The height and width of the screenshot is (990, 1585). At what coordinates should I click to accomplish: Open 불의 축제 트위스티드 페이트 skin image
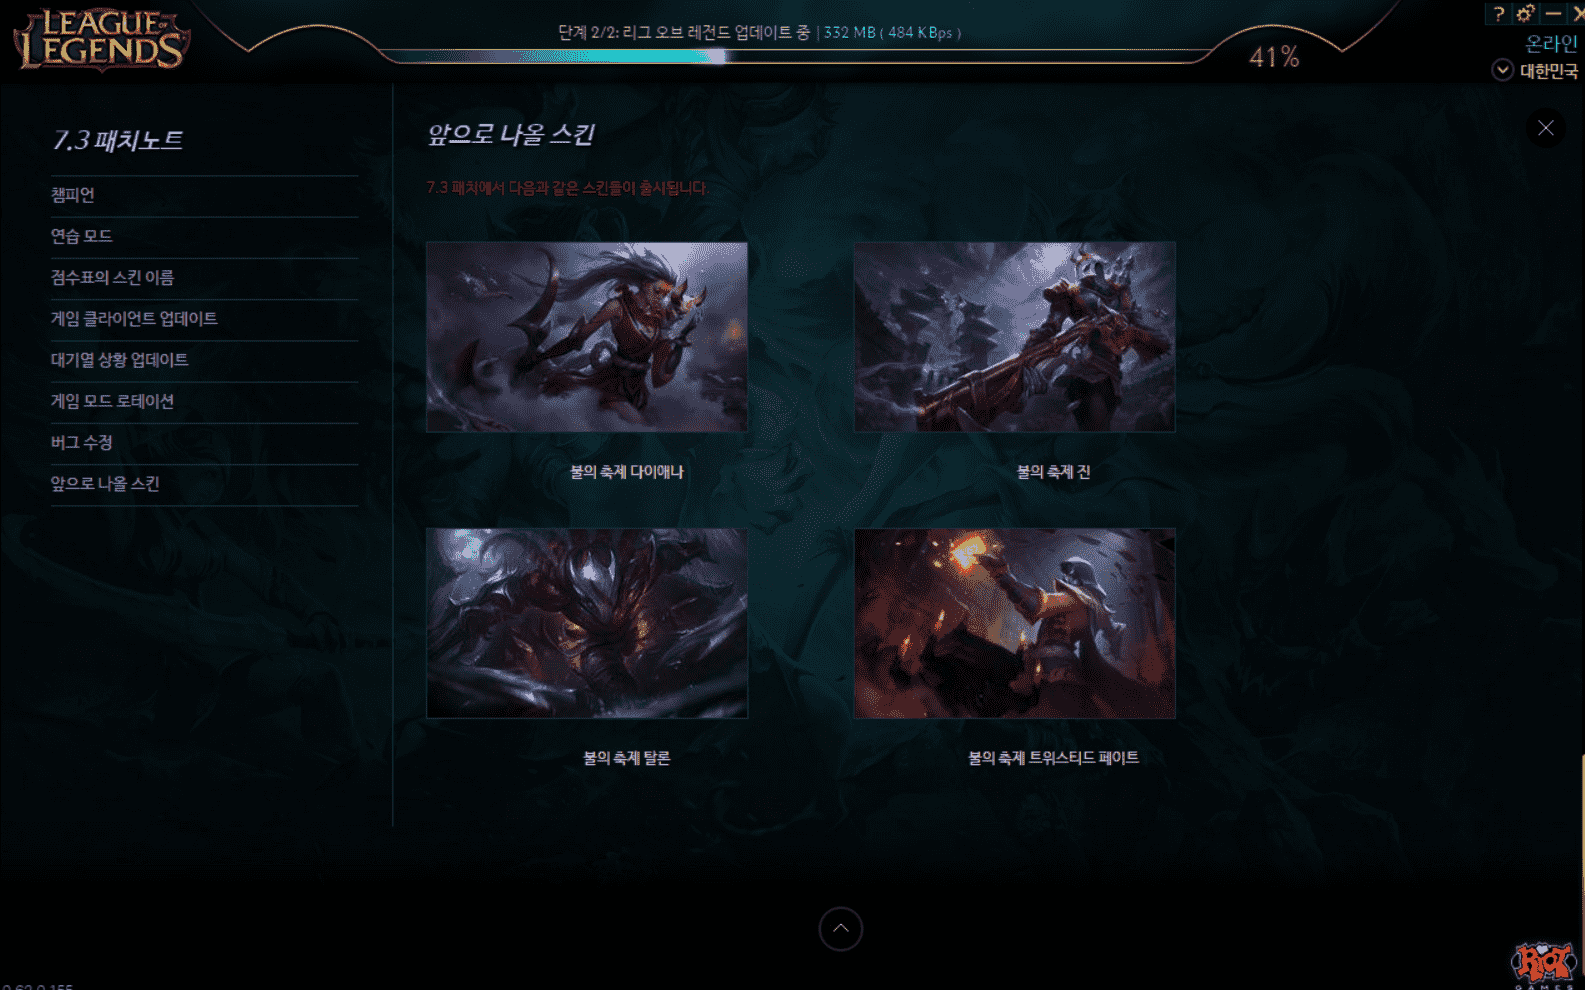(1015, 623)
